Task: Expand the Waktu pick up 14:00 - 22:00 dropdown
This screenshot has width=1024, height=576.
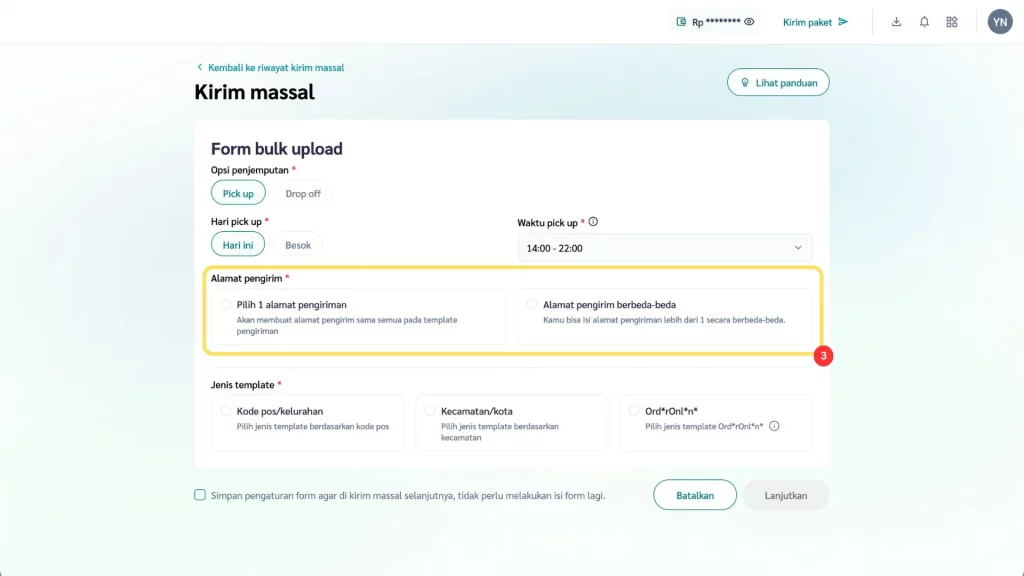Action: (x=664, y=247)
